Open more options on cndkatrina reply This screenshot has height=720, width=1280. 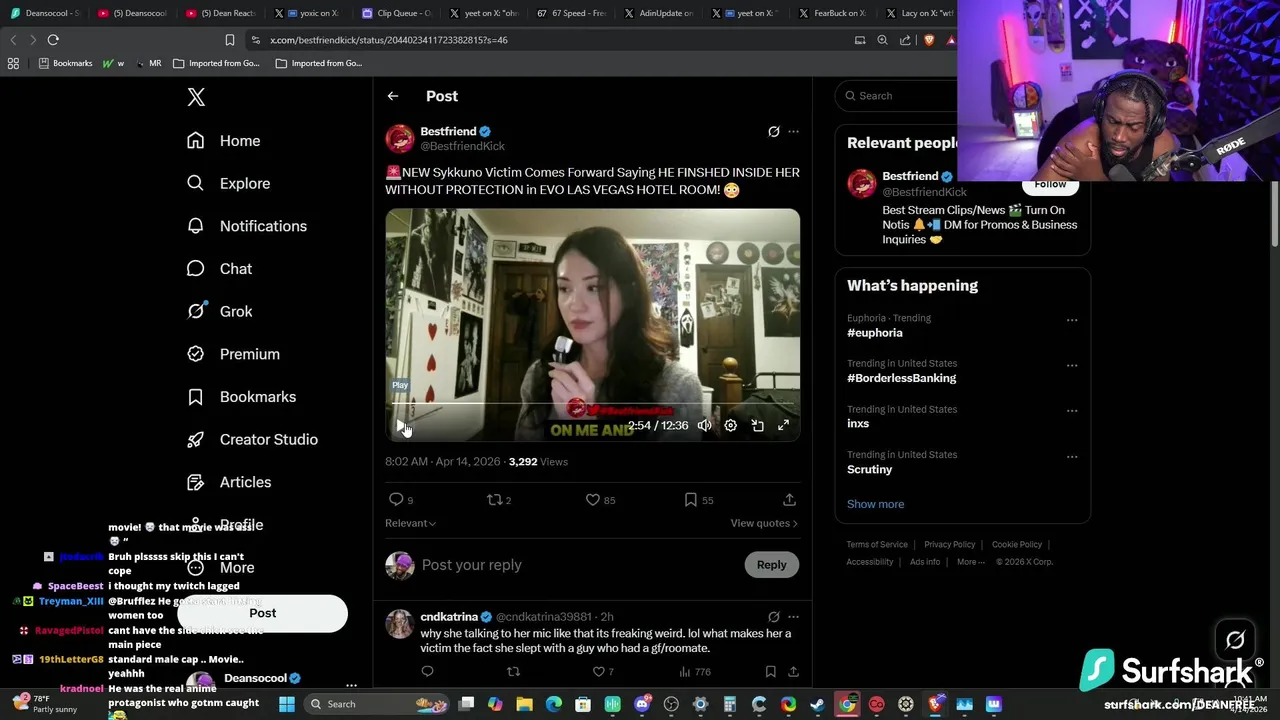coord(793,617)
